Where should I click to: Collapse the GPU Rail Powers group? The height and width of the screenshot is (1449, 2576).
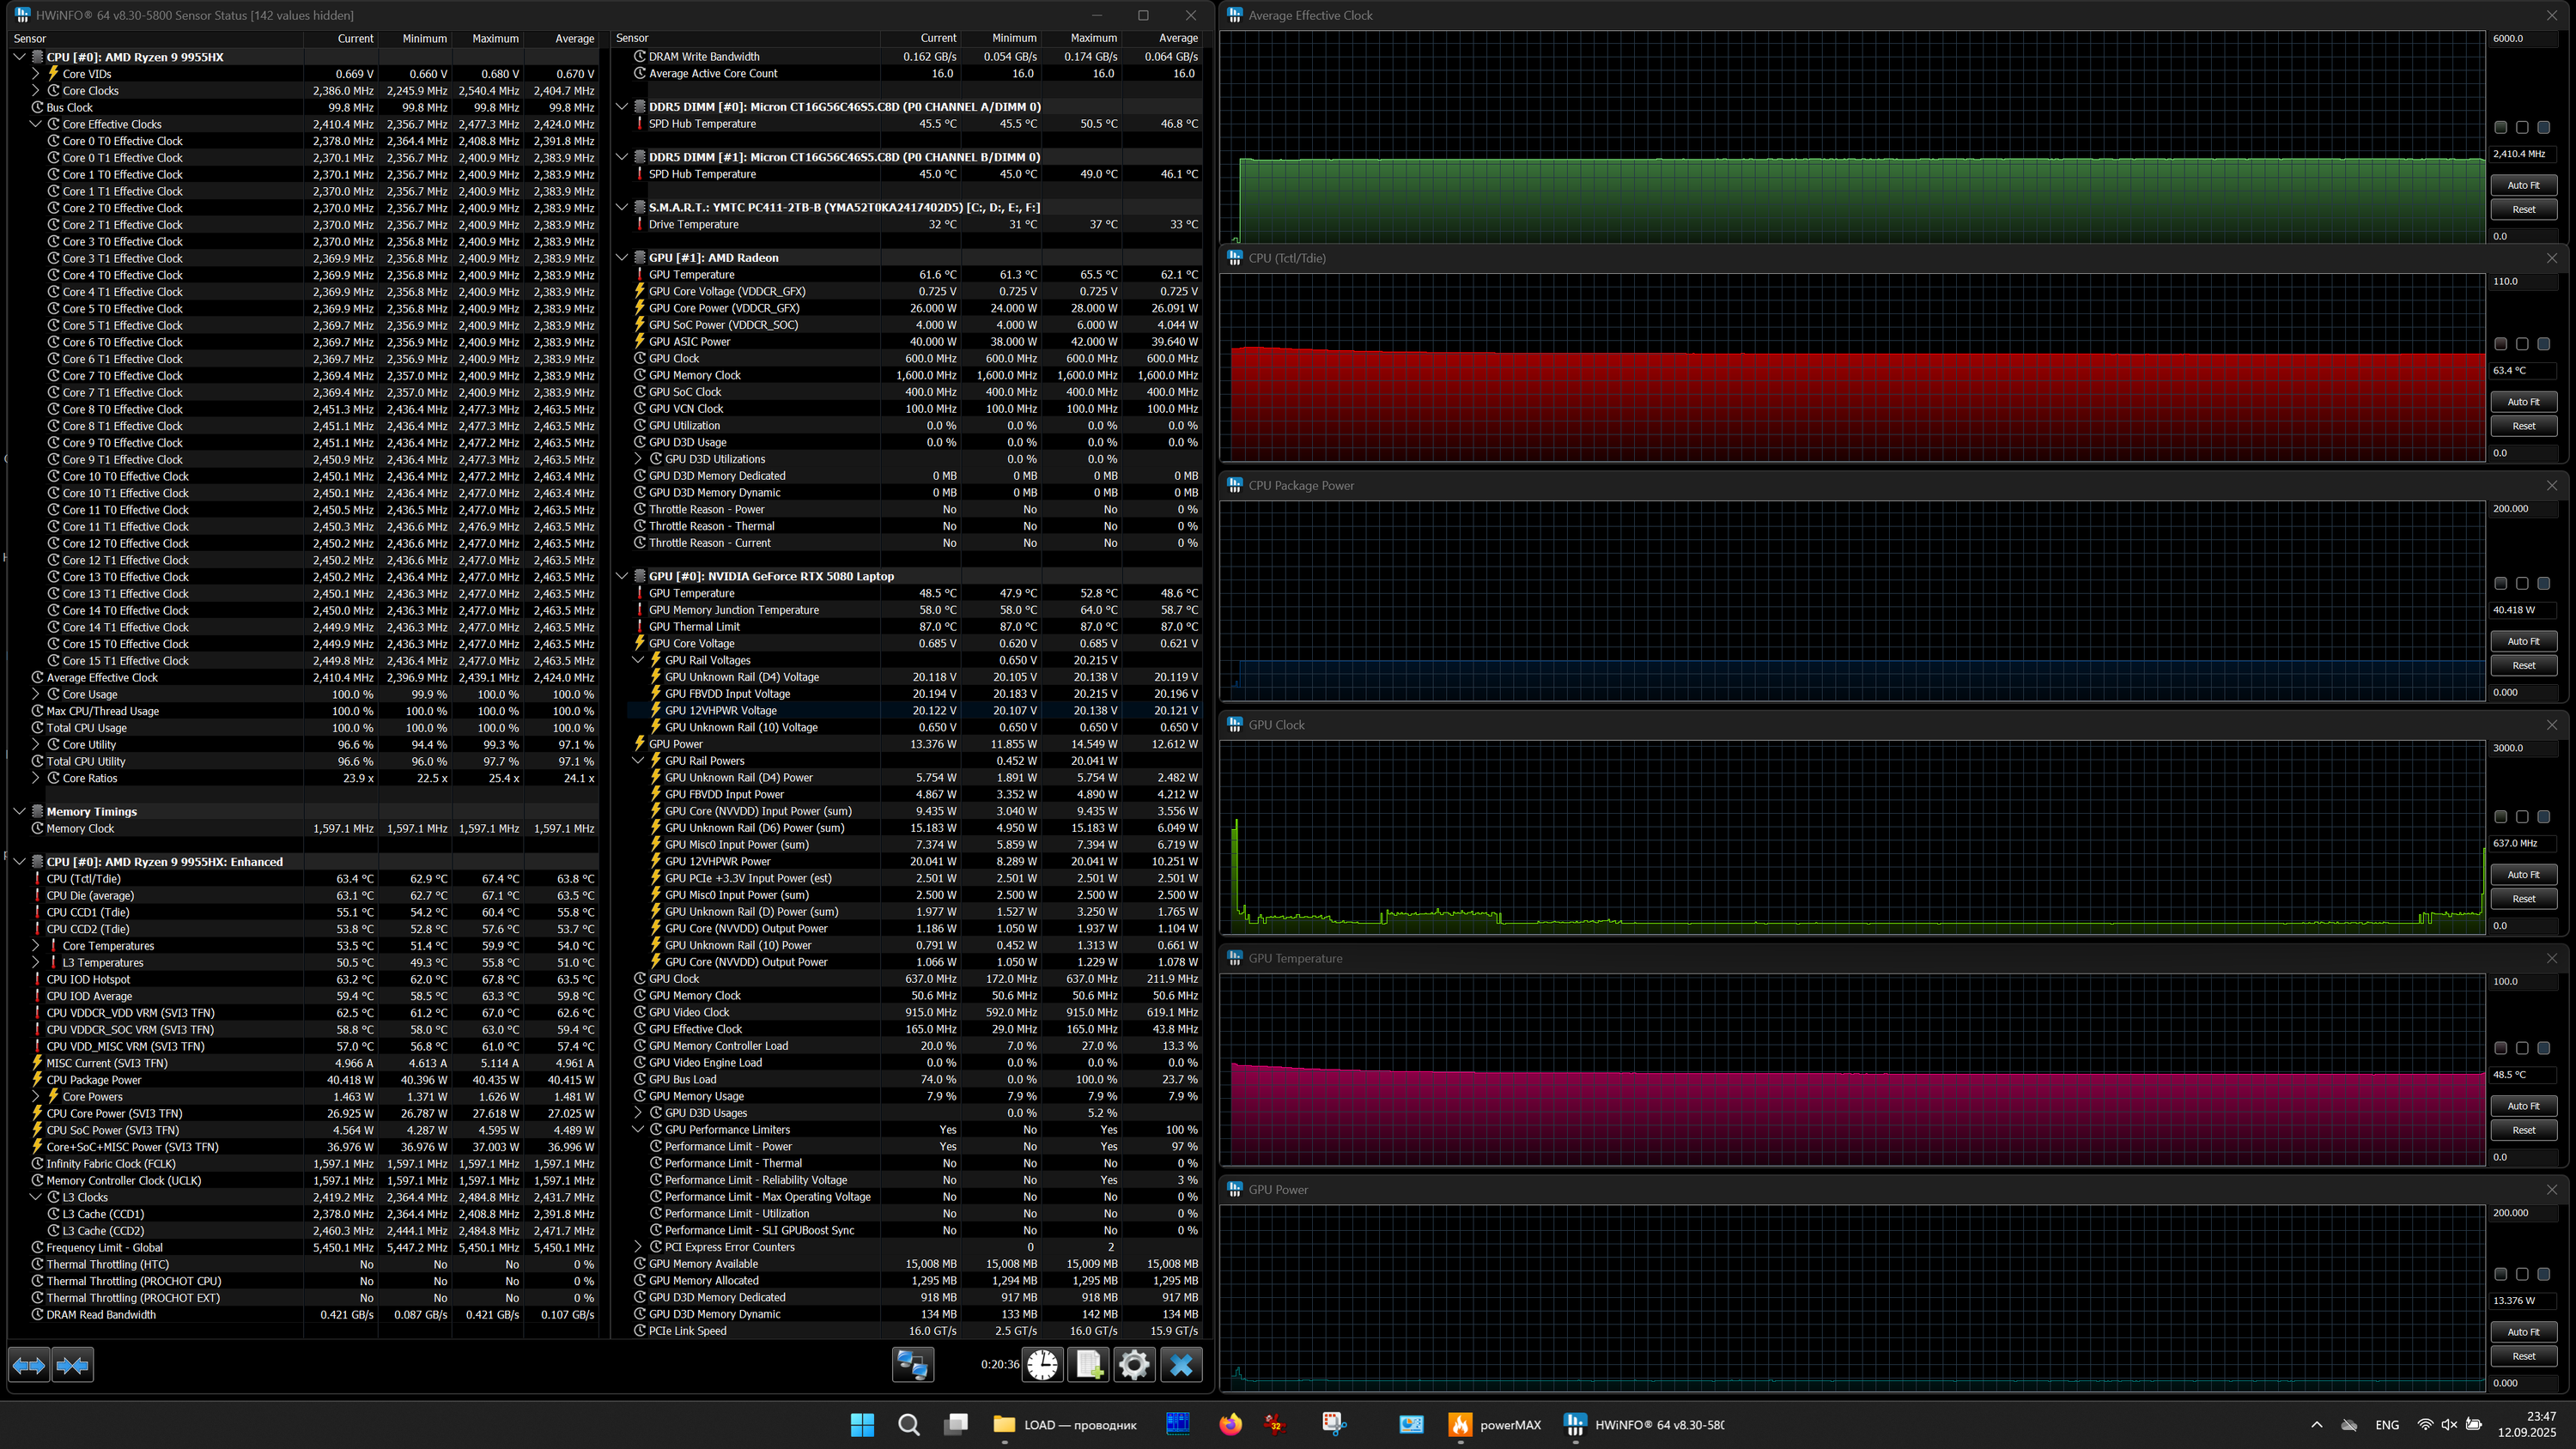[x=638, y=761]
